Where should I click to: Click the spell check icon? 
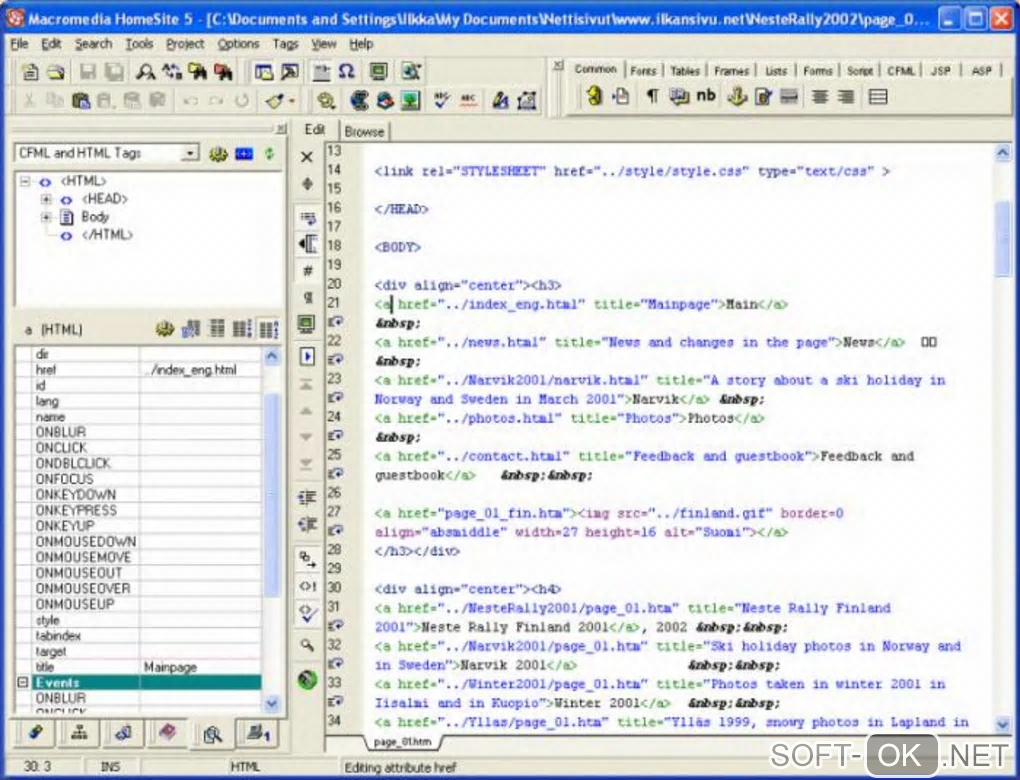441,100
